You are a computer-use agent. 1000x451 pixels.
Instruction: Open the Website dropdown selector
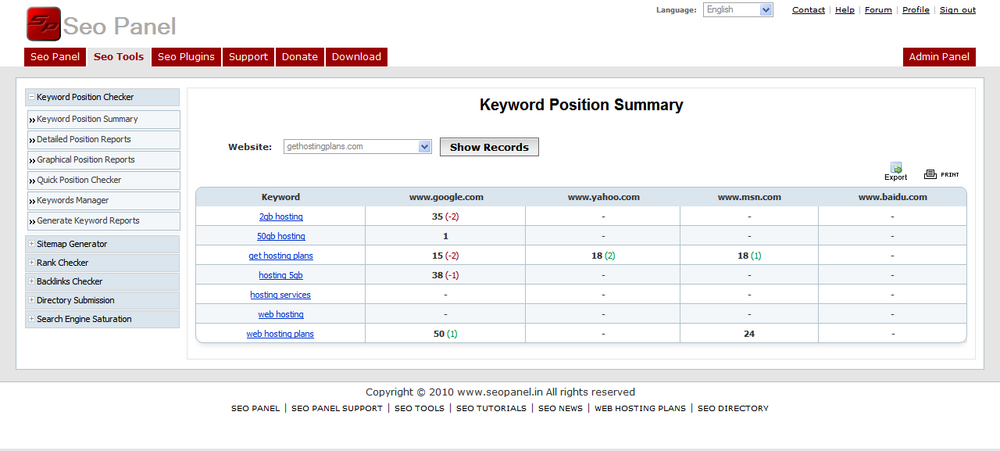(x=357, y=147)
